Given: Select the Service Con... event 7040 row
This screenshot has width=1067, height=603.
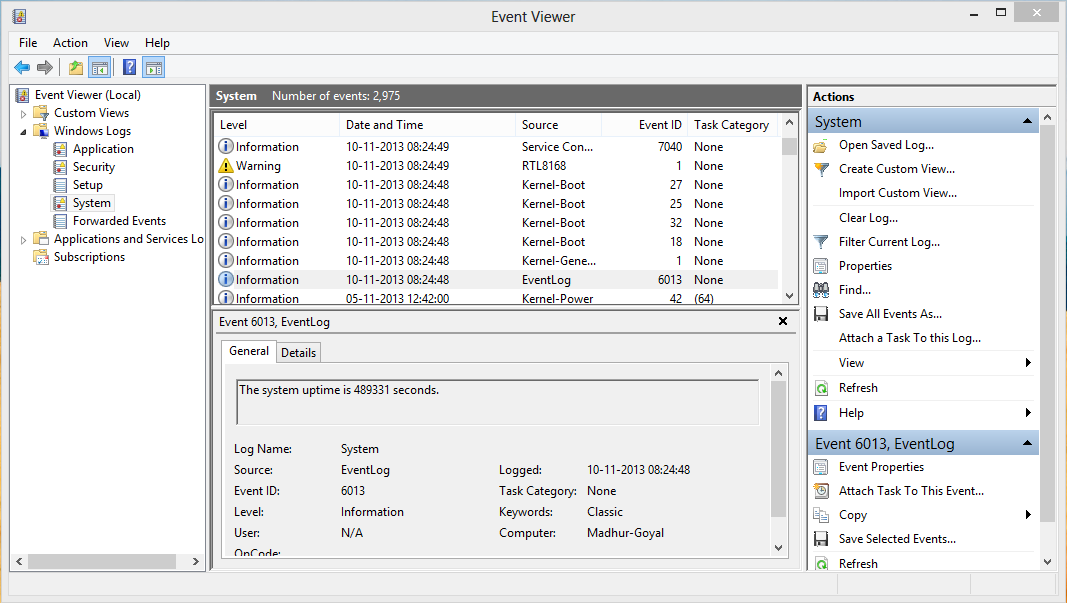Looking at the screenshot, I should click(497, 147).
